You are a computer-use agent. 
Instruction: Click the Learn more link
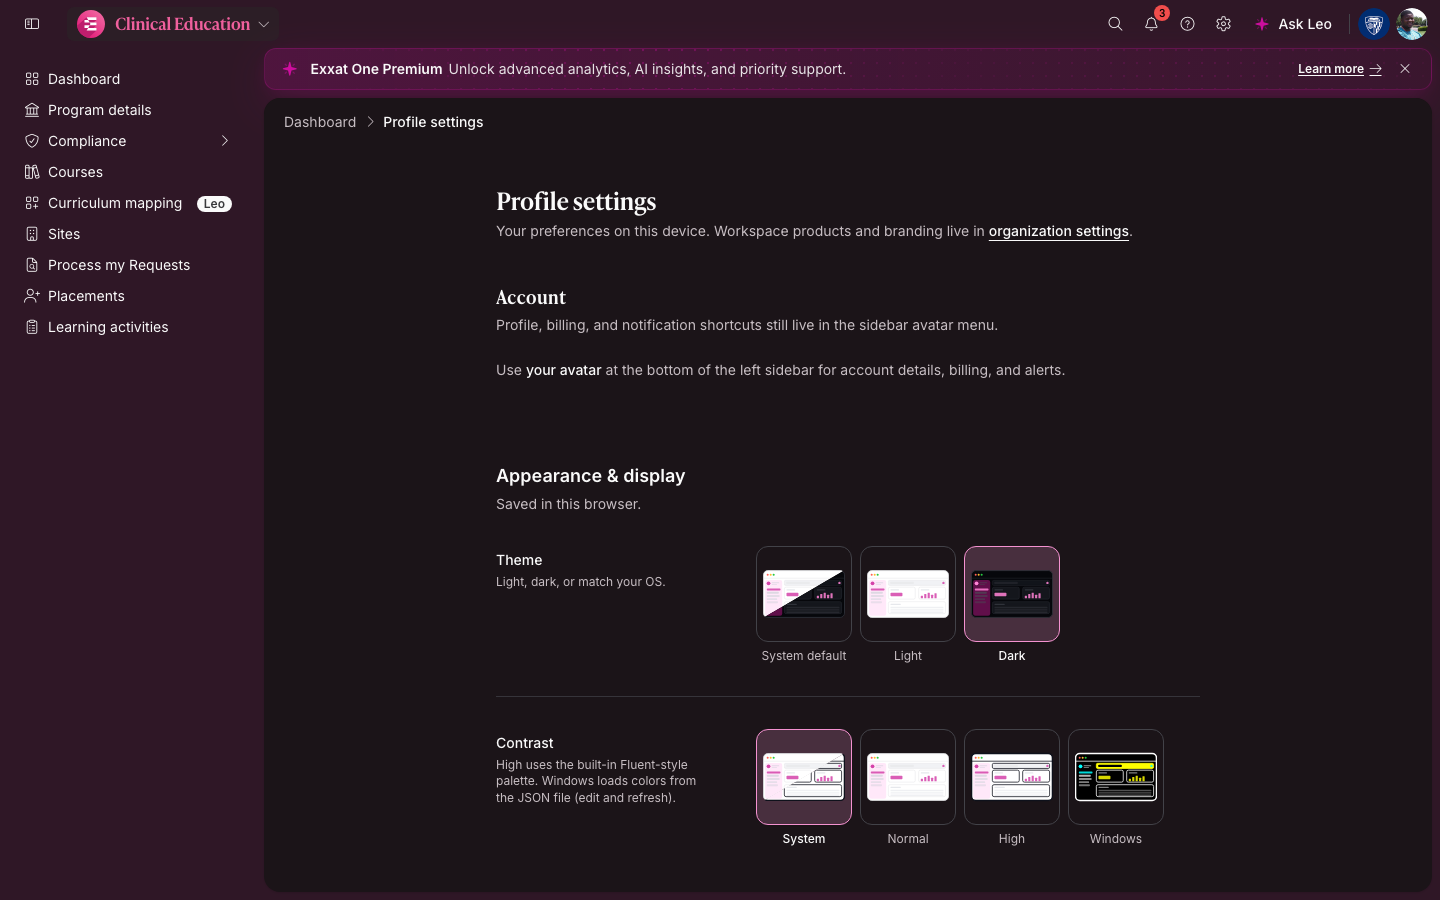click(x=1339, y=69)
